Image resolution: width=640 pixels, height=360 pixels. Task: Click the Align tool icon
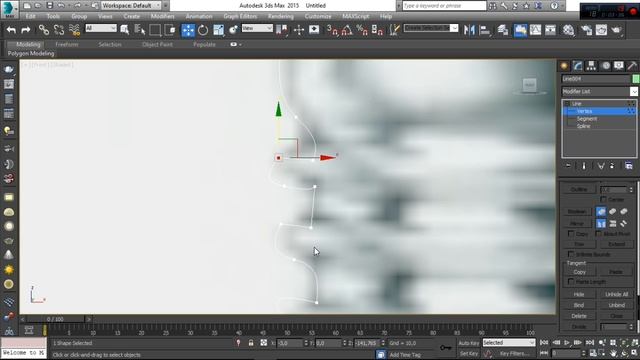[484, 30]
